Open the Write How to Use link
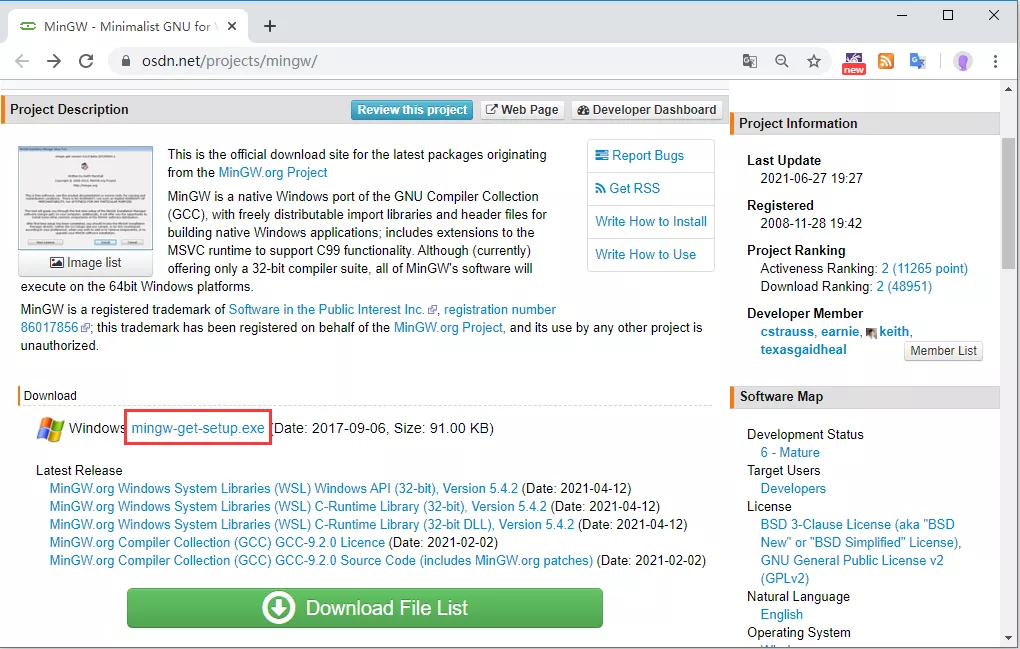The image size is (1020, 649). 645,254
